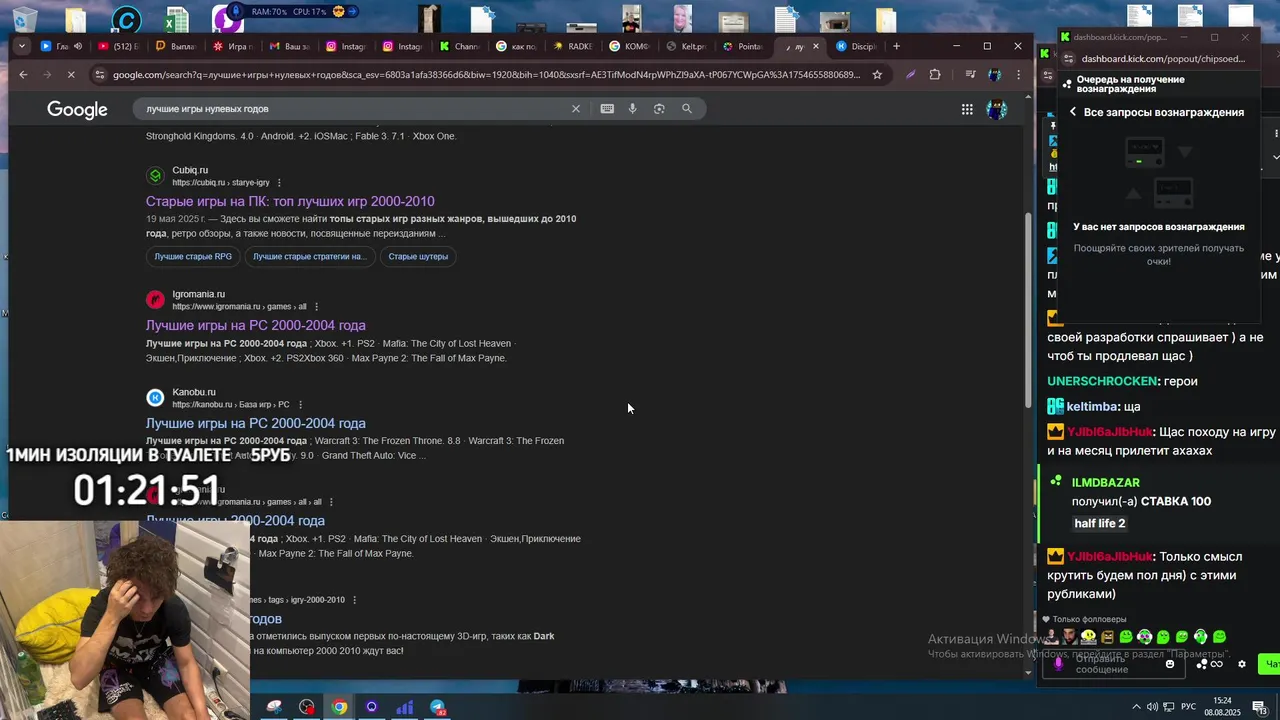This screenshot has width=1280, height=720.
Task: Open the on-screen keyboard input tool
Action: click(x=607, y=109)
